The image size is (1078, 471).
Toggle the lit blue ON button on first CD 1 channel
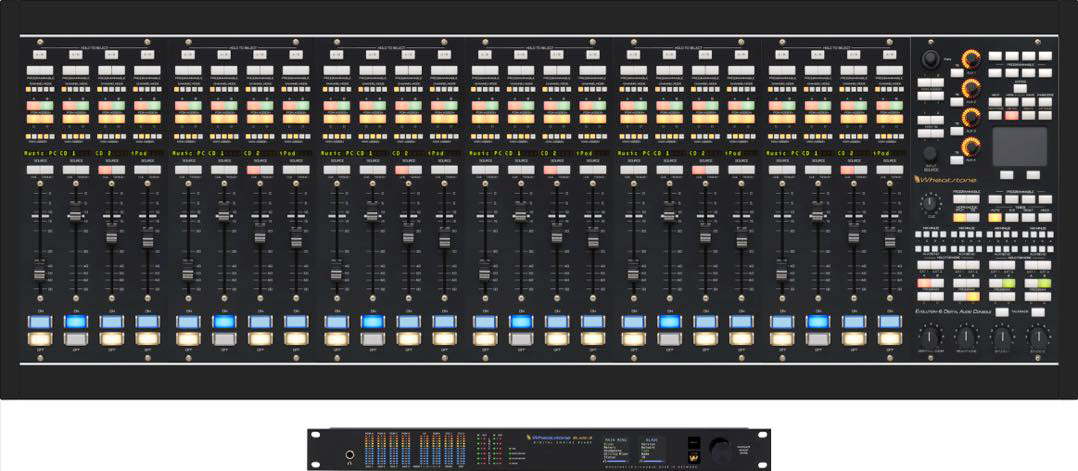pyautogui.click(x=76, y=322)
